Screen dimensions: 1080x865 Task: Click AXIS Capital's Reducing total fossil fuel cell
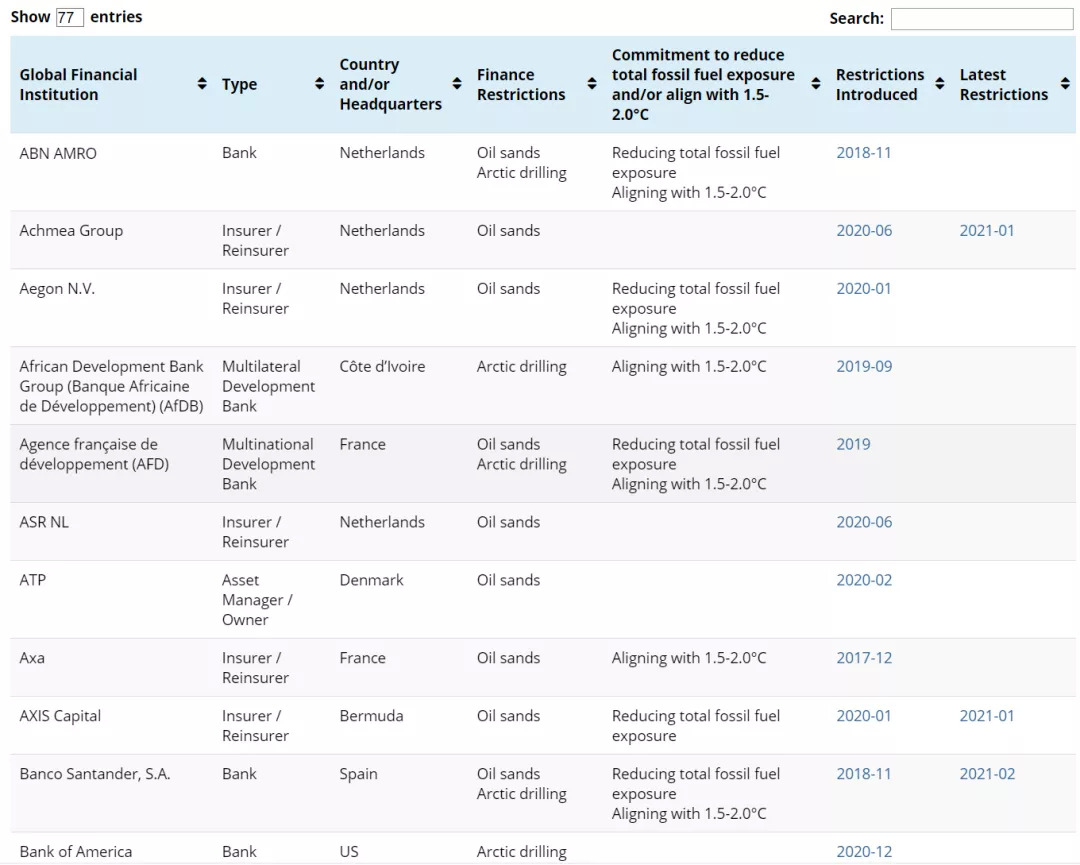point(696,725)
